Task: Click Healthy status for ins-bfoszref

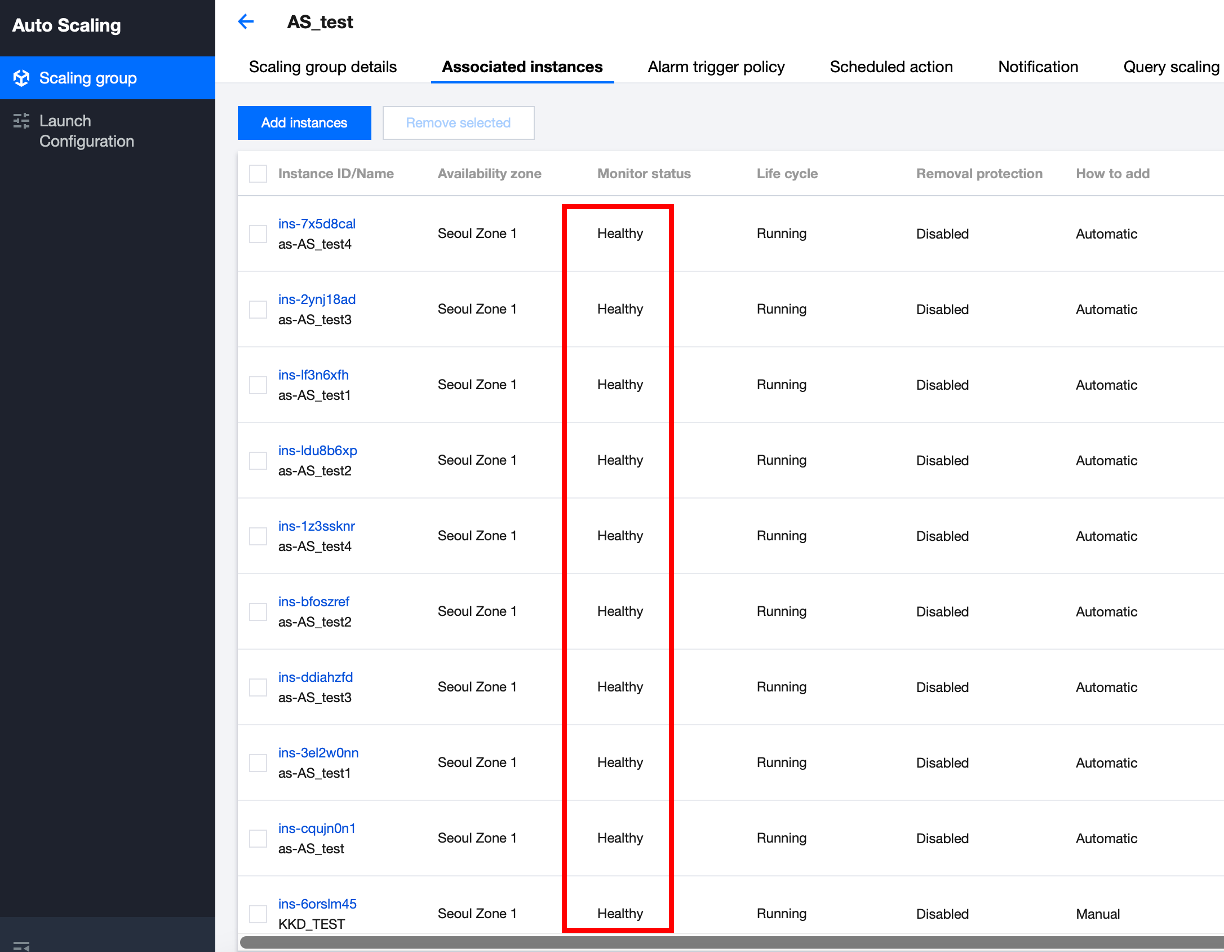Action: pyautogui.click(x=620, y=612)
